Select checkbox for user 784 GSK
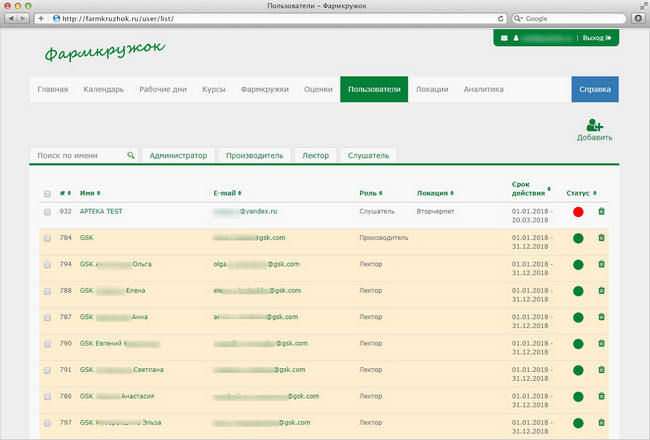Viewport: 650px width, 440px height. 47,238
